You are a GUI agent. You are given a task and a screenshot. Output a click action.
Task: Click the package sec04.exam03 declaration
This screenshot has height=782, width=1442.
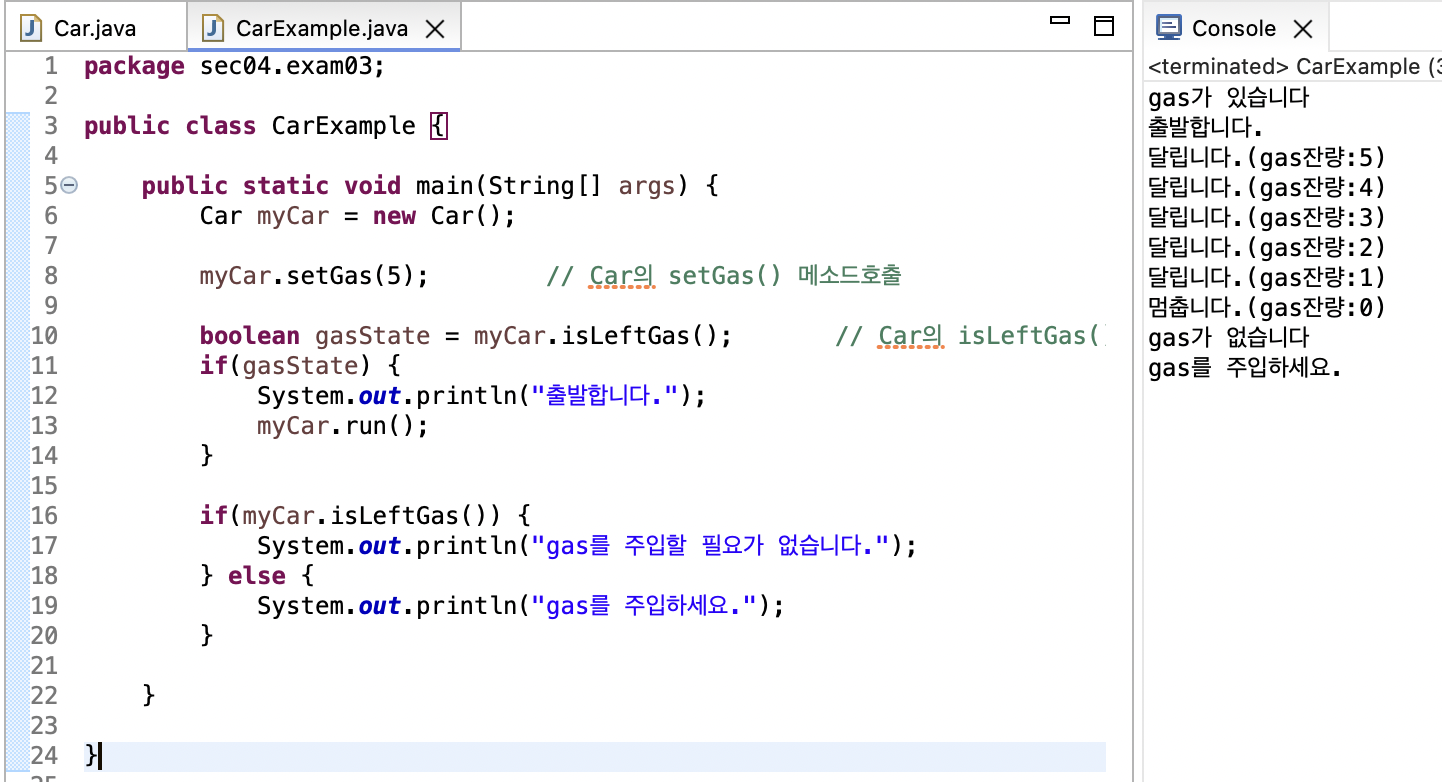pyautogui.click(x=234, y=67)
